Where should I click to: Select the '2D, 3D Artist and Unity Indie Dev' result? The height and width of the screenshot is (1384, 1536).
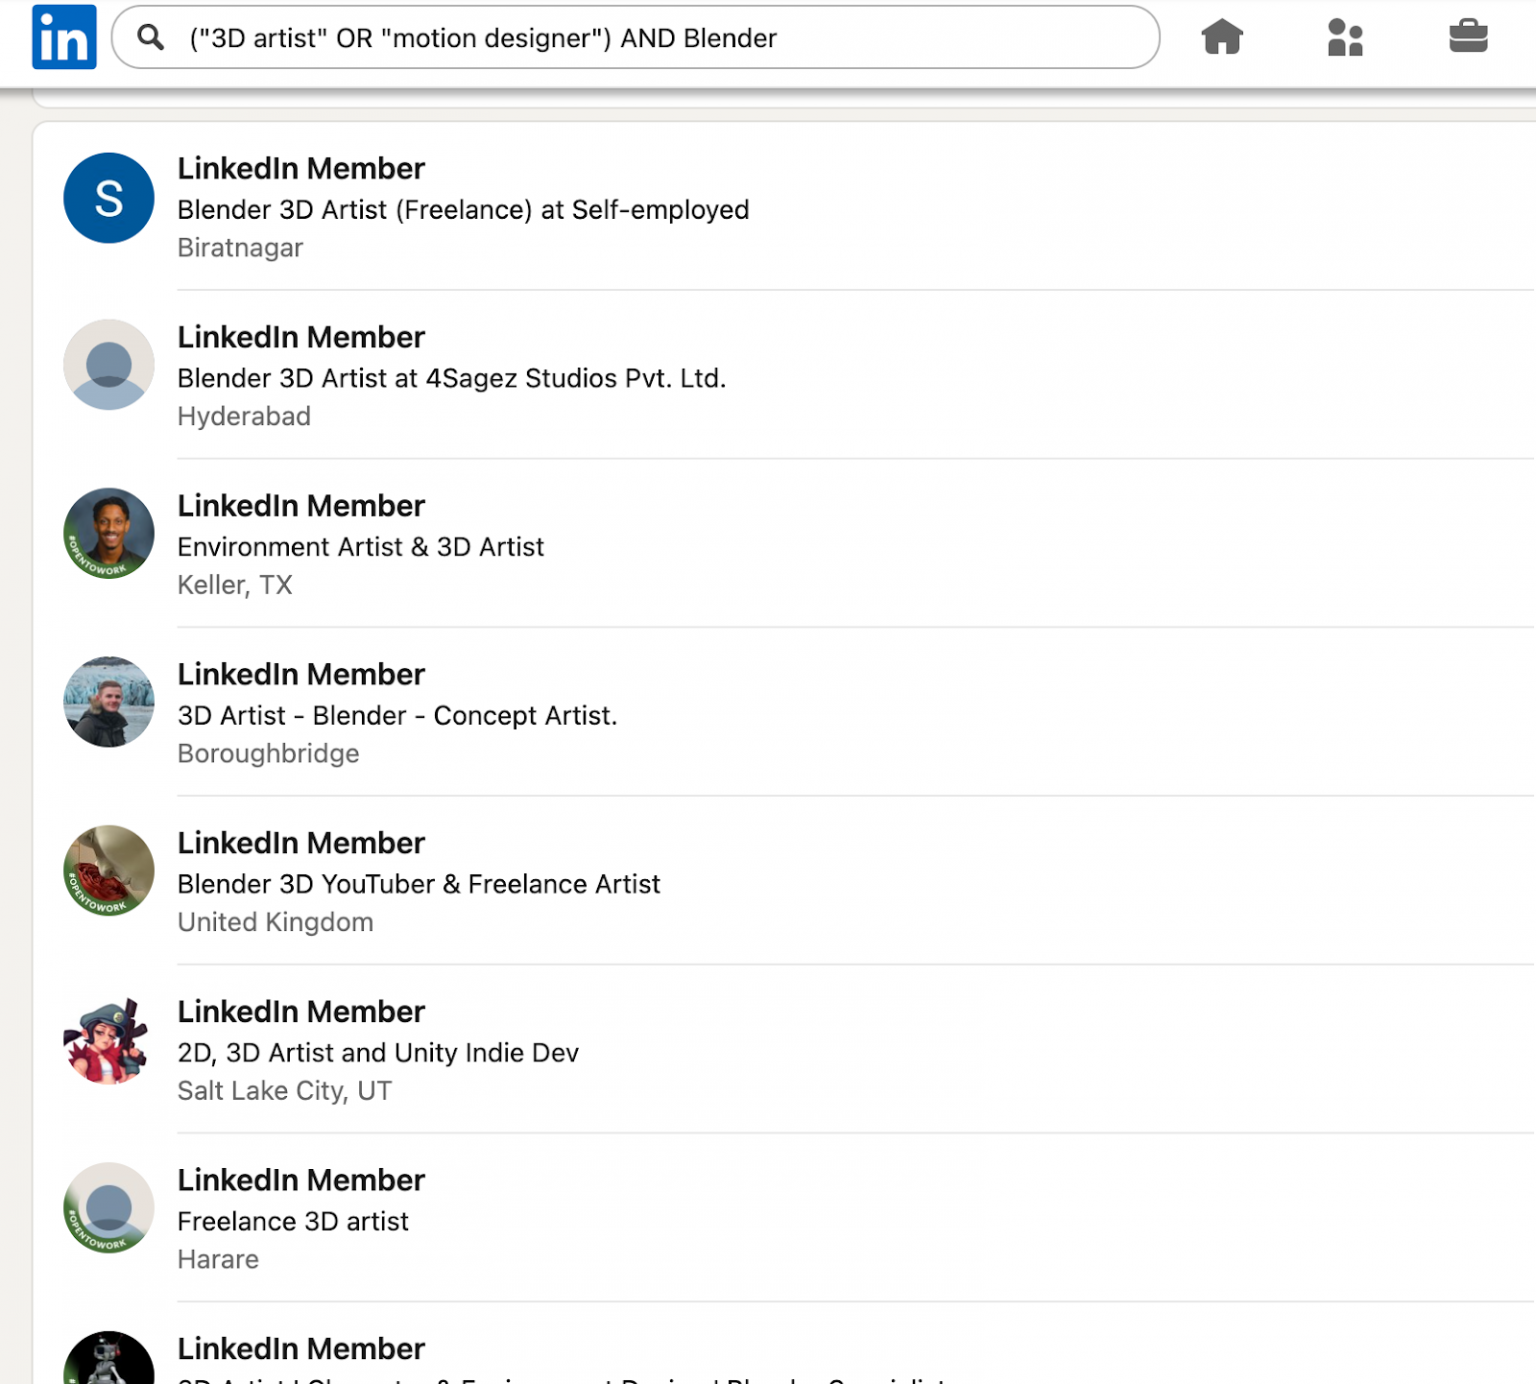tap(378, 1052)
